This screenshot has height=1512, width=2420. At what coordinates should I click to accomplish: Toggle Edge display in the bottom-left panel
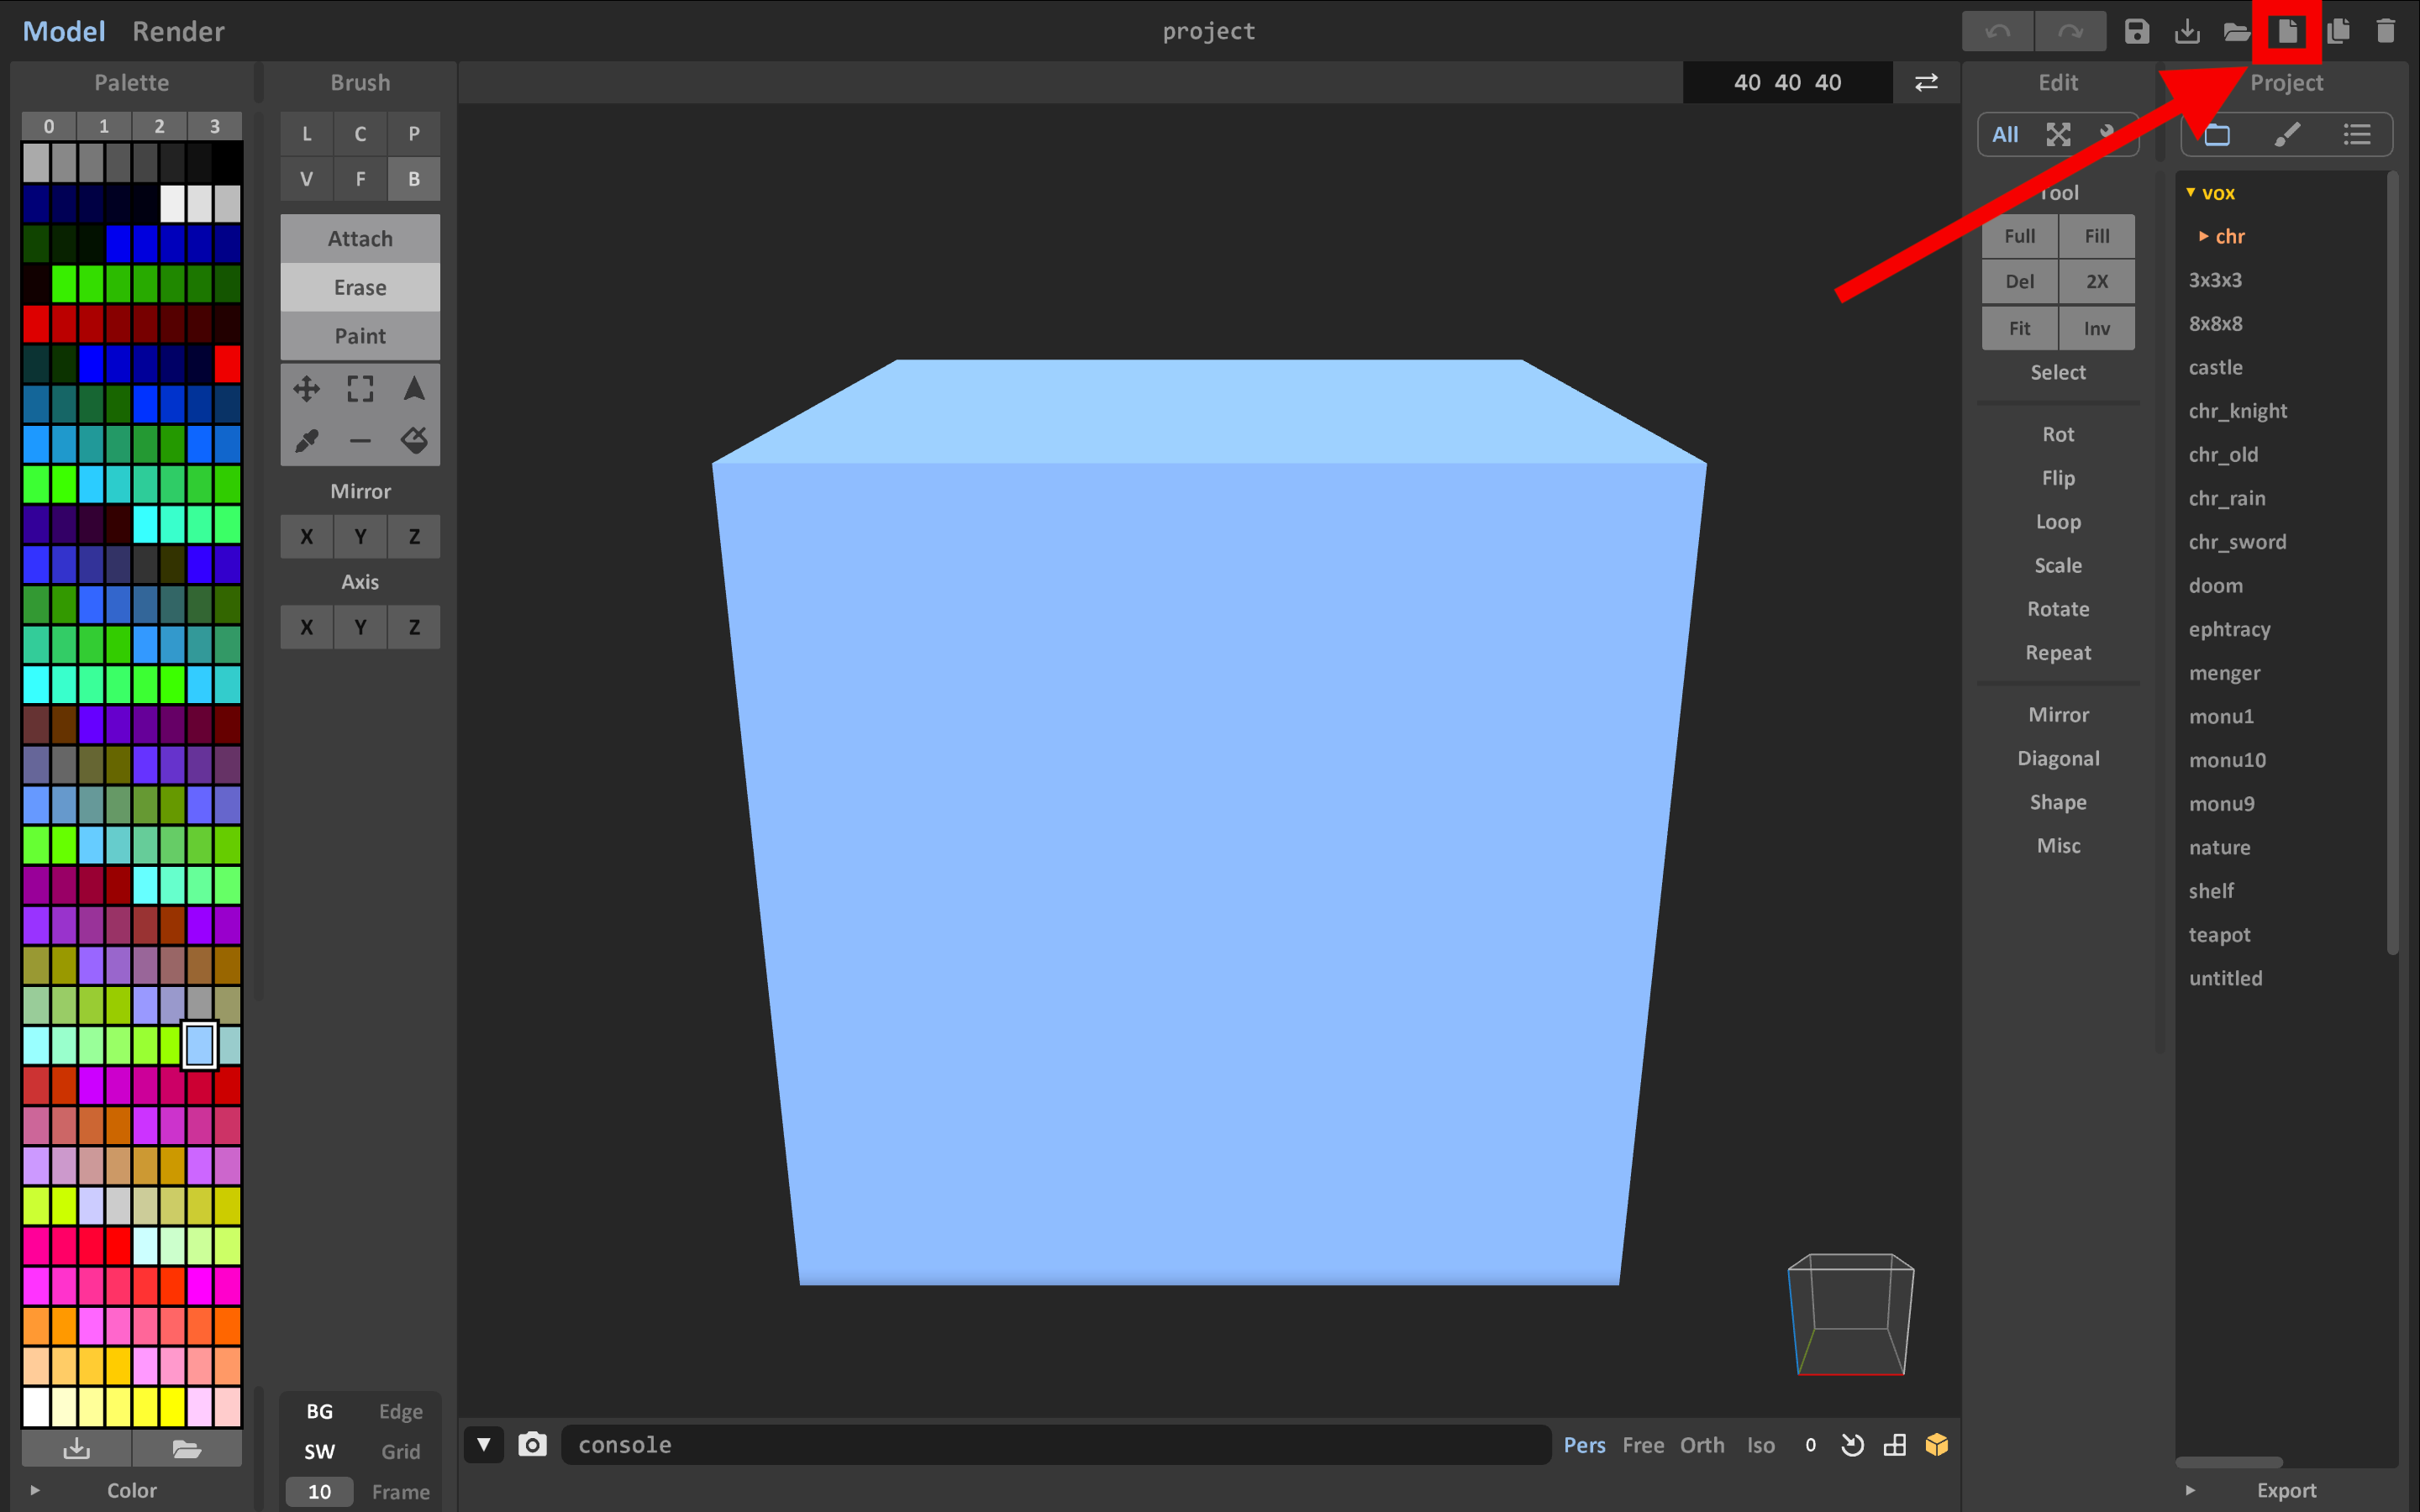[400, 1411]
